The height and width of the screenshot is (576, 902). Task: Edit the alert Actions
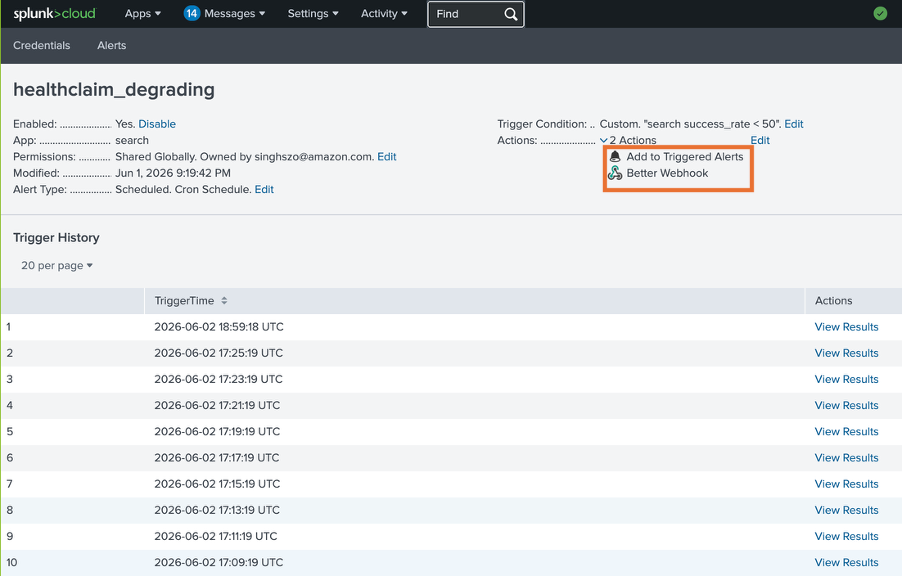760,140
